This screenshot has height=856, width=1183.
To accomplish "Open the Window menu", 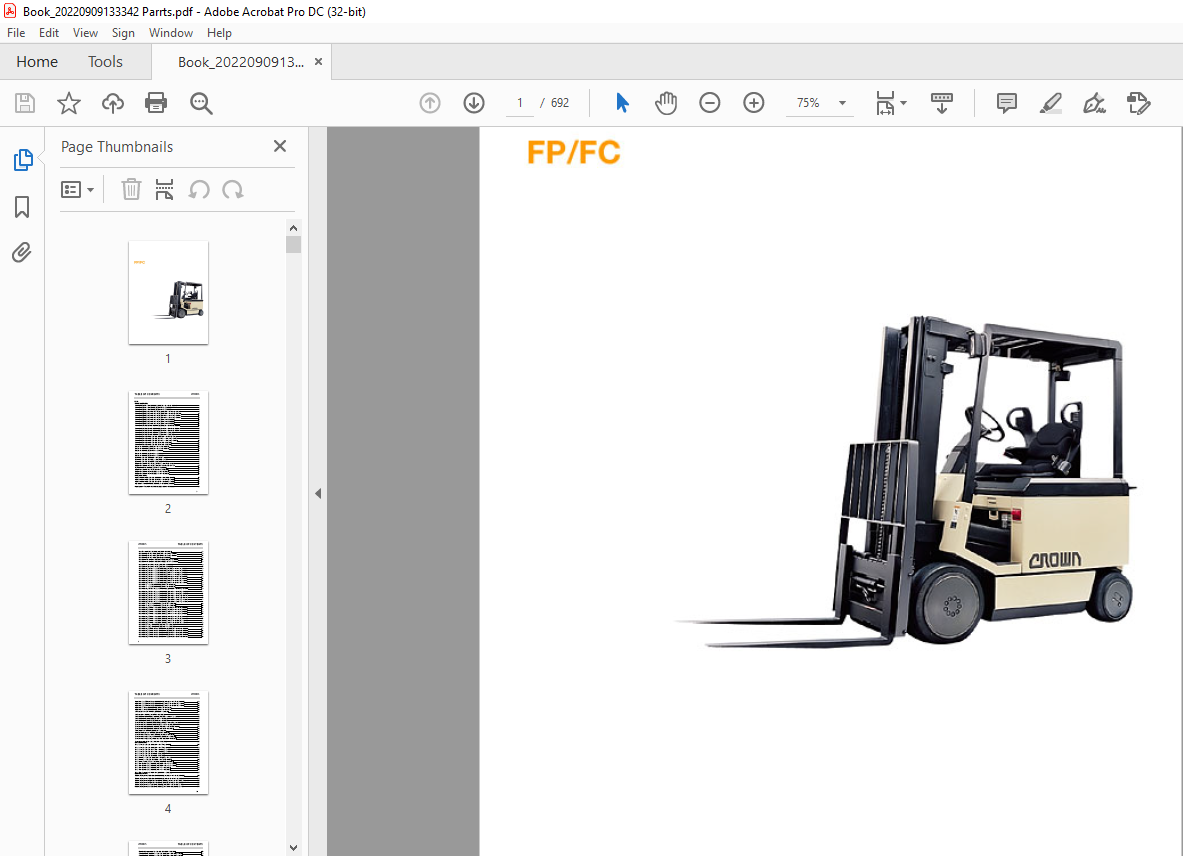I will [171, 32].
